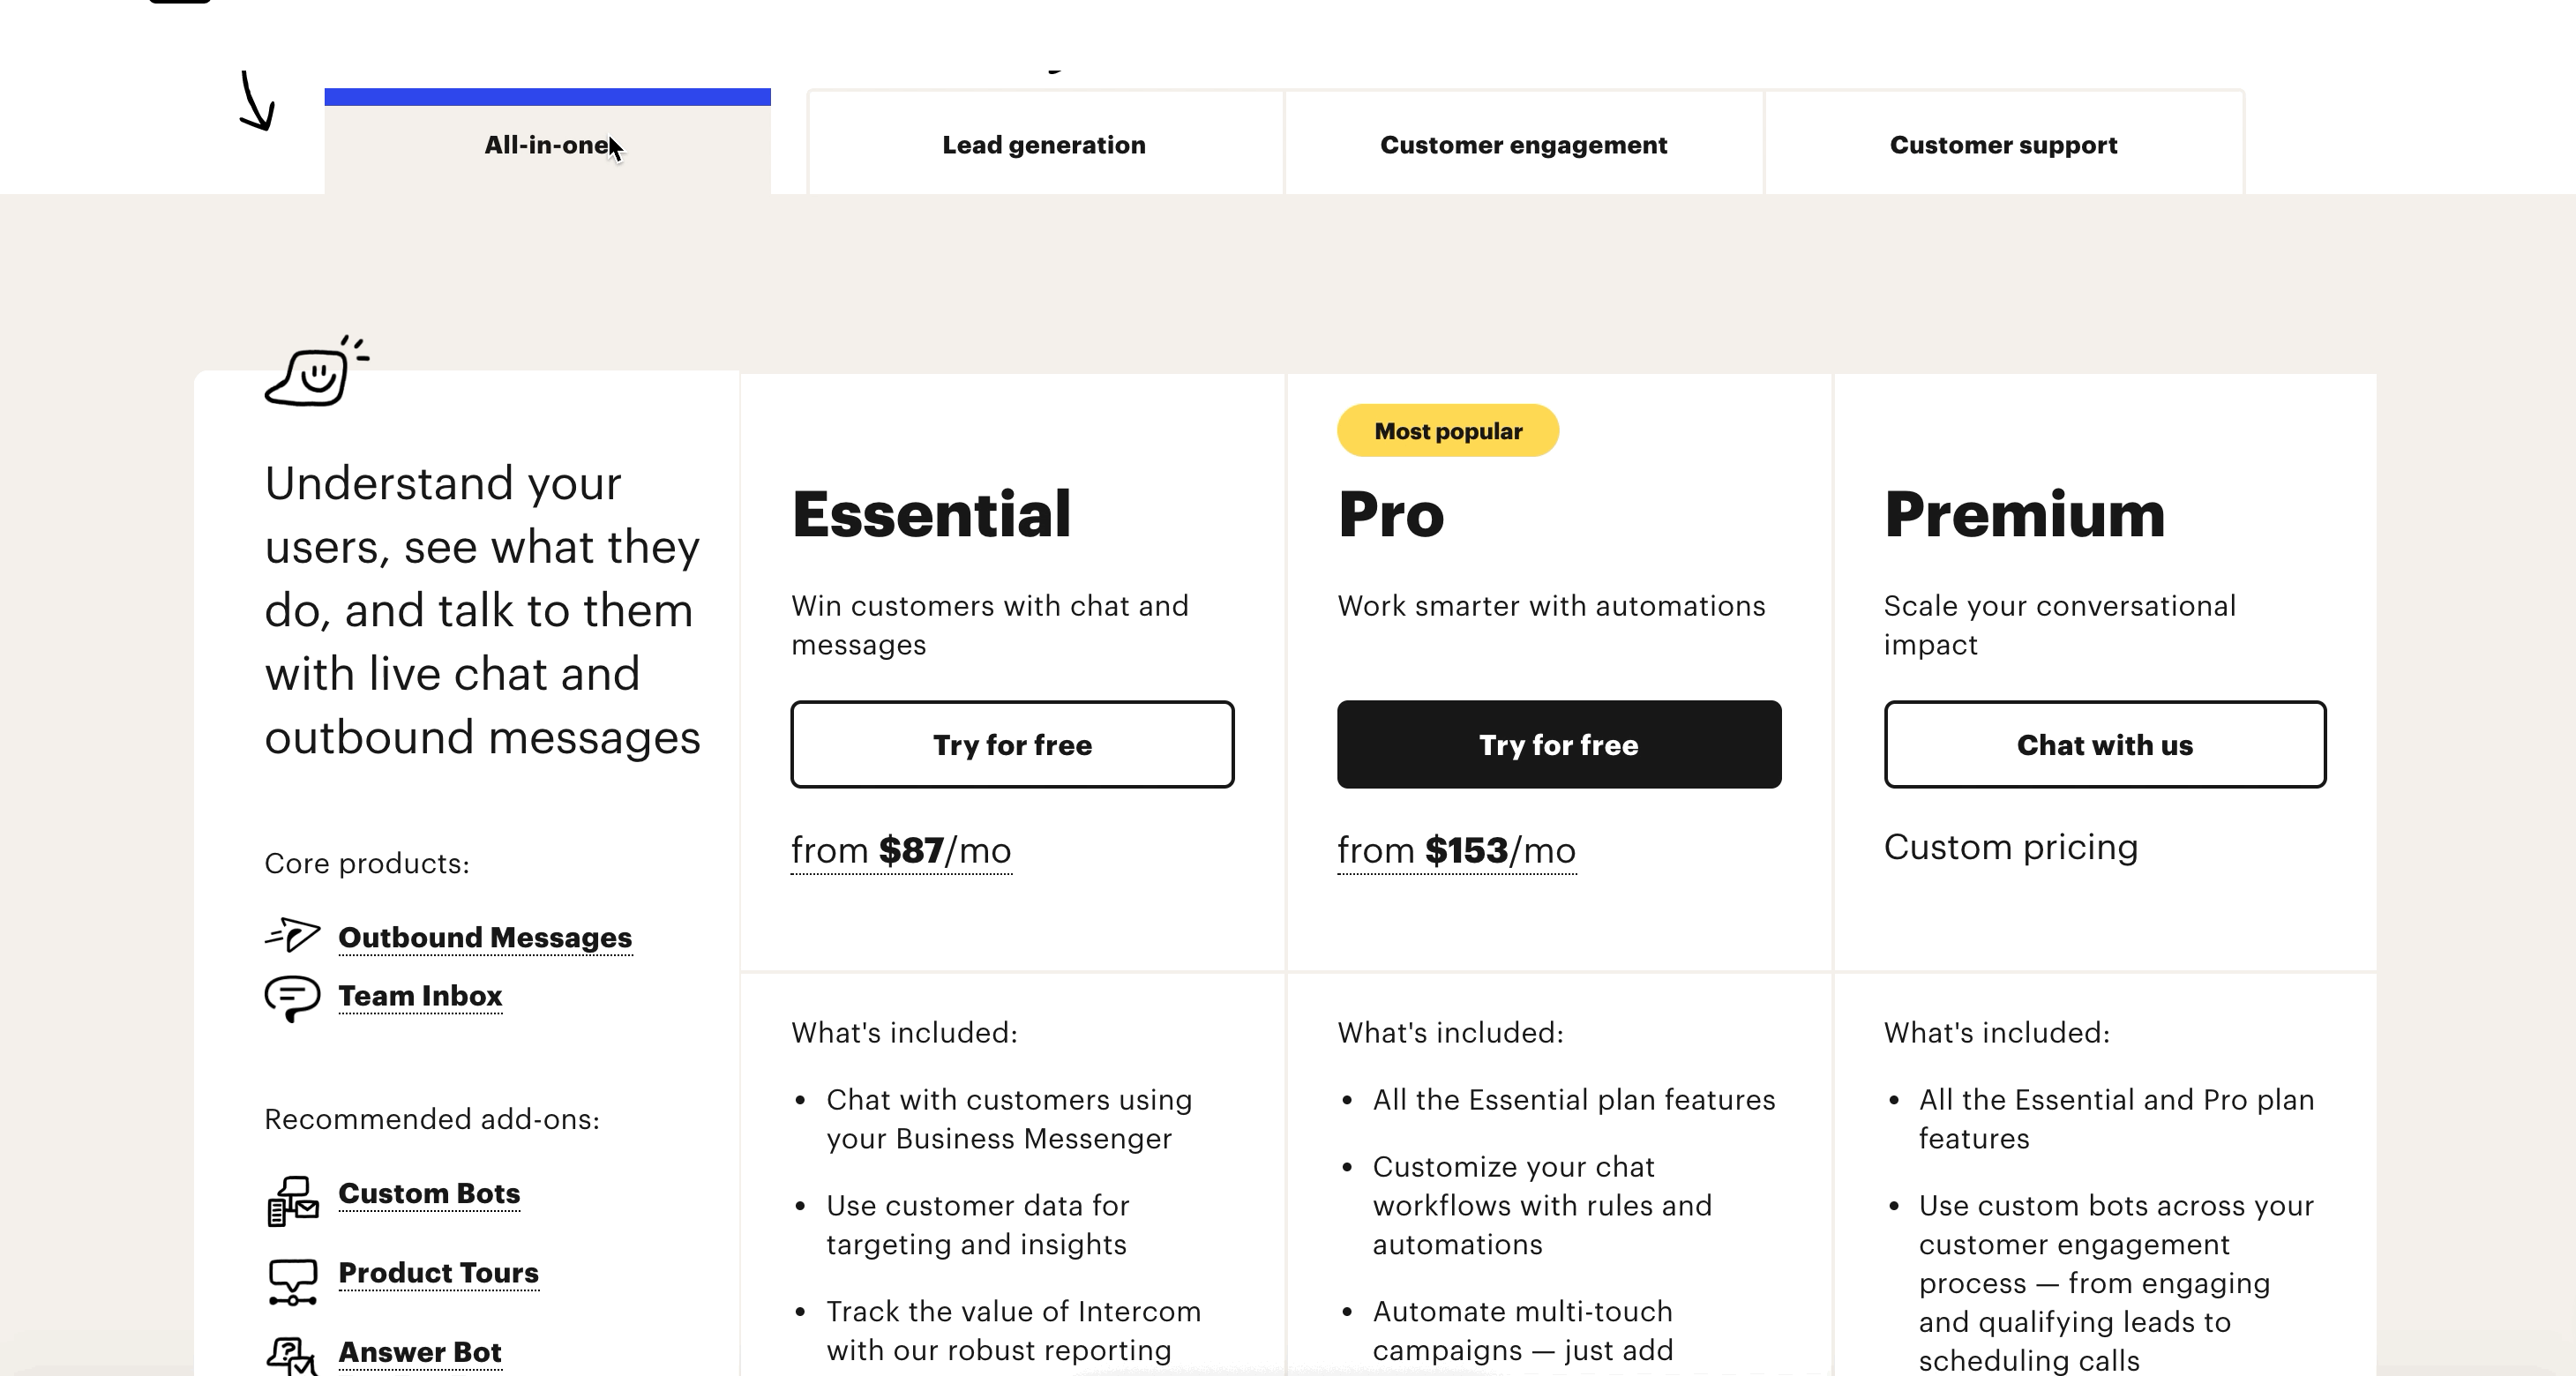Click the black Try for free Pro button

tap(1559, 744)
